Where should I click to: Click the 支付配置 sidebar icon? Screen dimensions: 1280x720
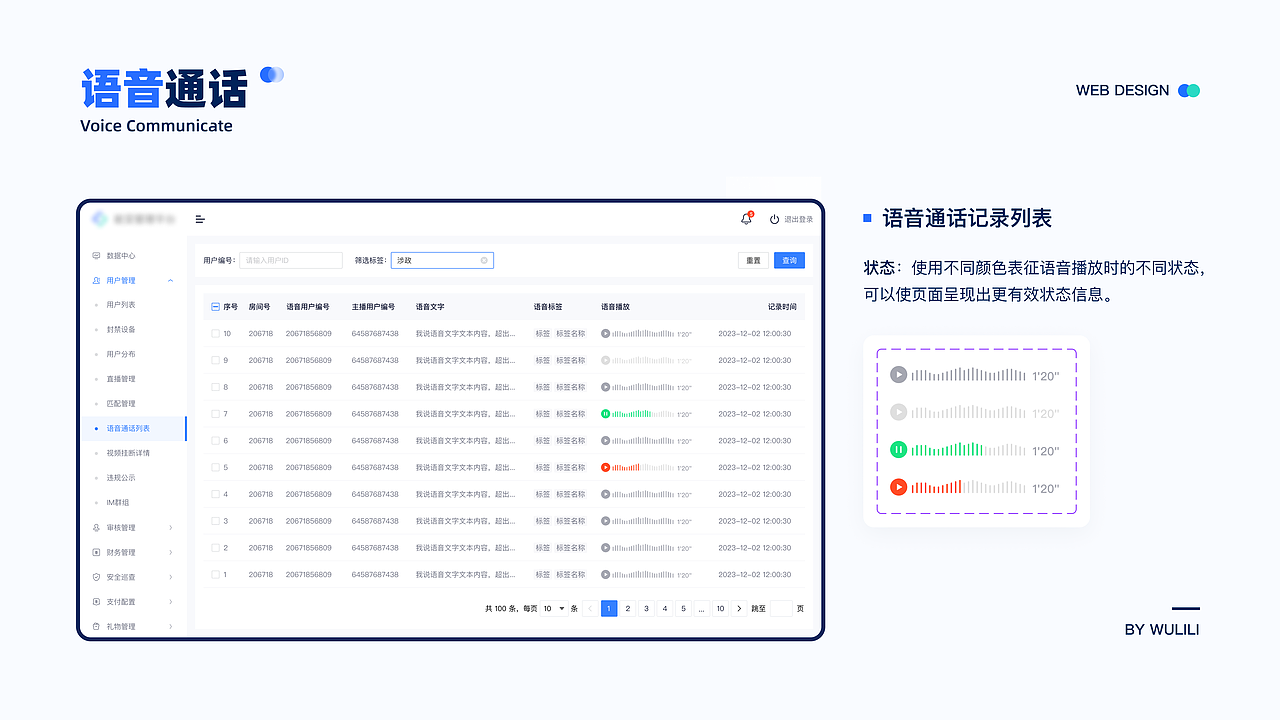click(x=96, y=602)
